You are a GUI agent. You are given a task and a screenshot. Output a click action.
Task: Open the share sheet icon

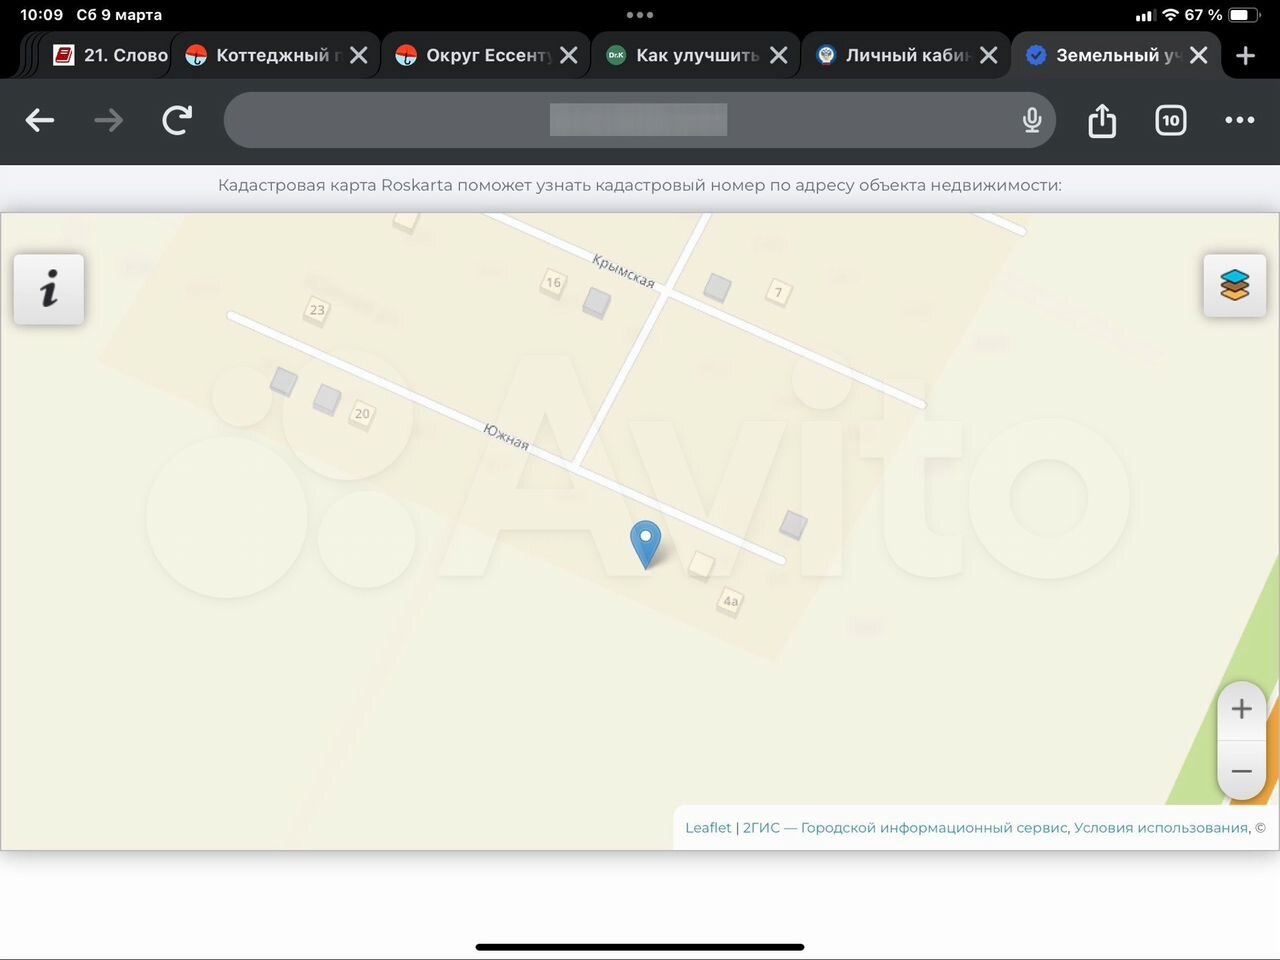[x=1102, y=121]
